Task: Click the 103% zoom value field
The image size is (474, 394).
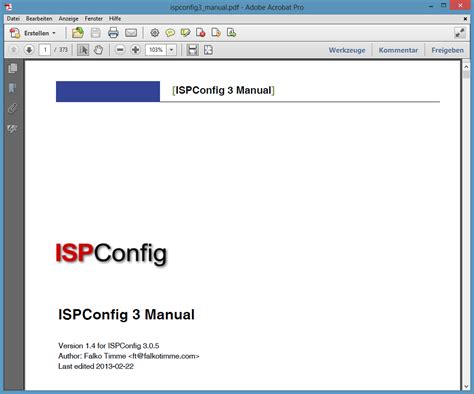Action: tap(156, 50)
